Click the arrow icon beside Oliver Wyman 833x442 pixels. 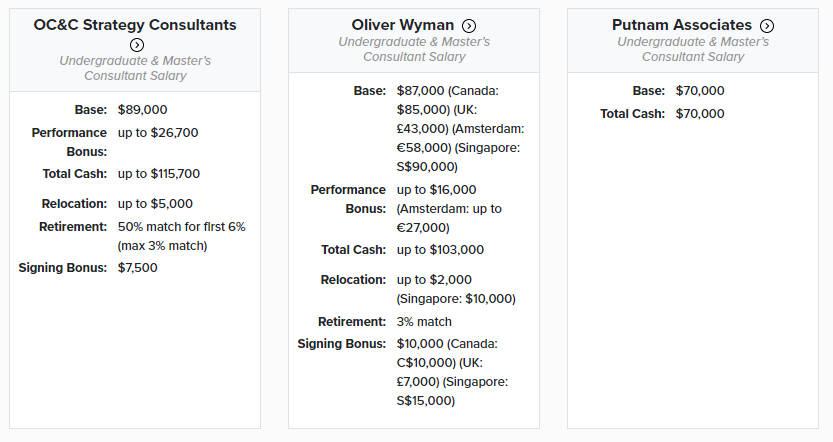469,26
